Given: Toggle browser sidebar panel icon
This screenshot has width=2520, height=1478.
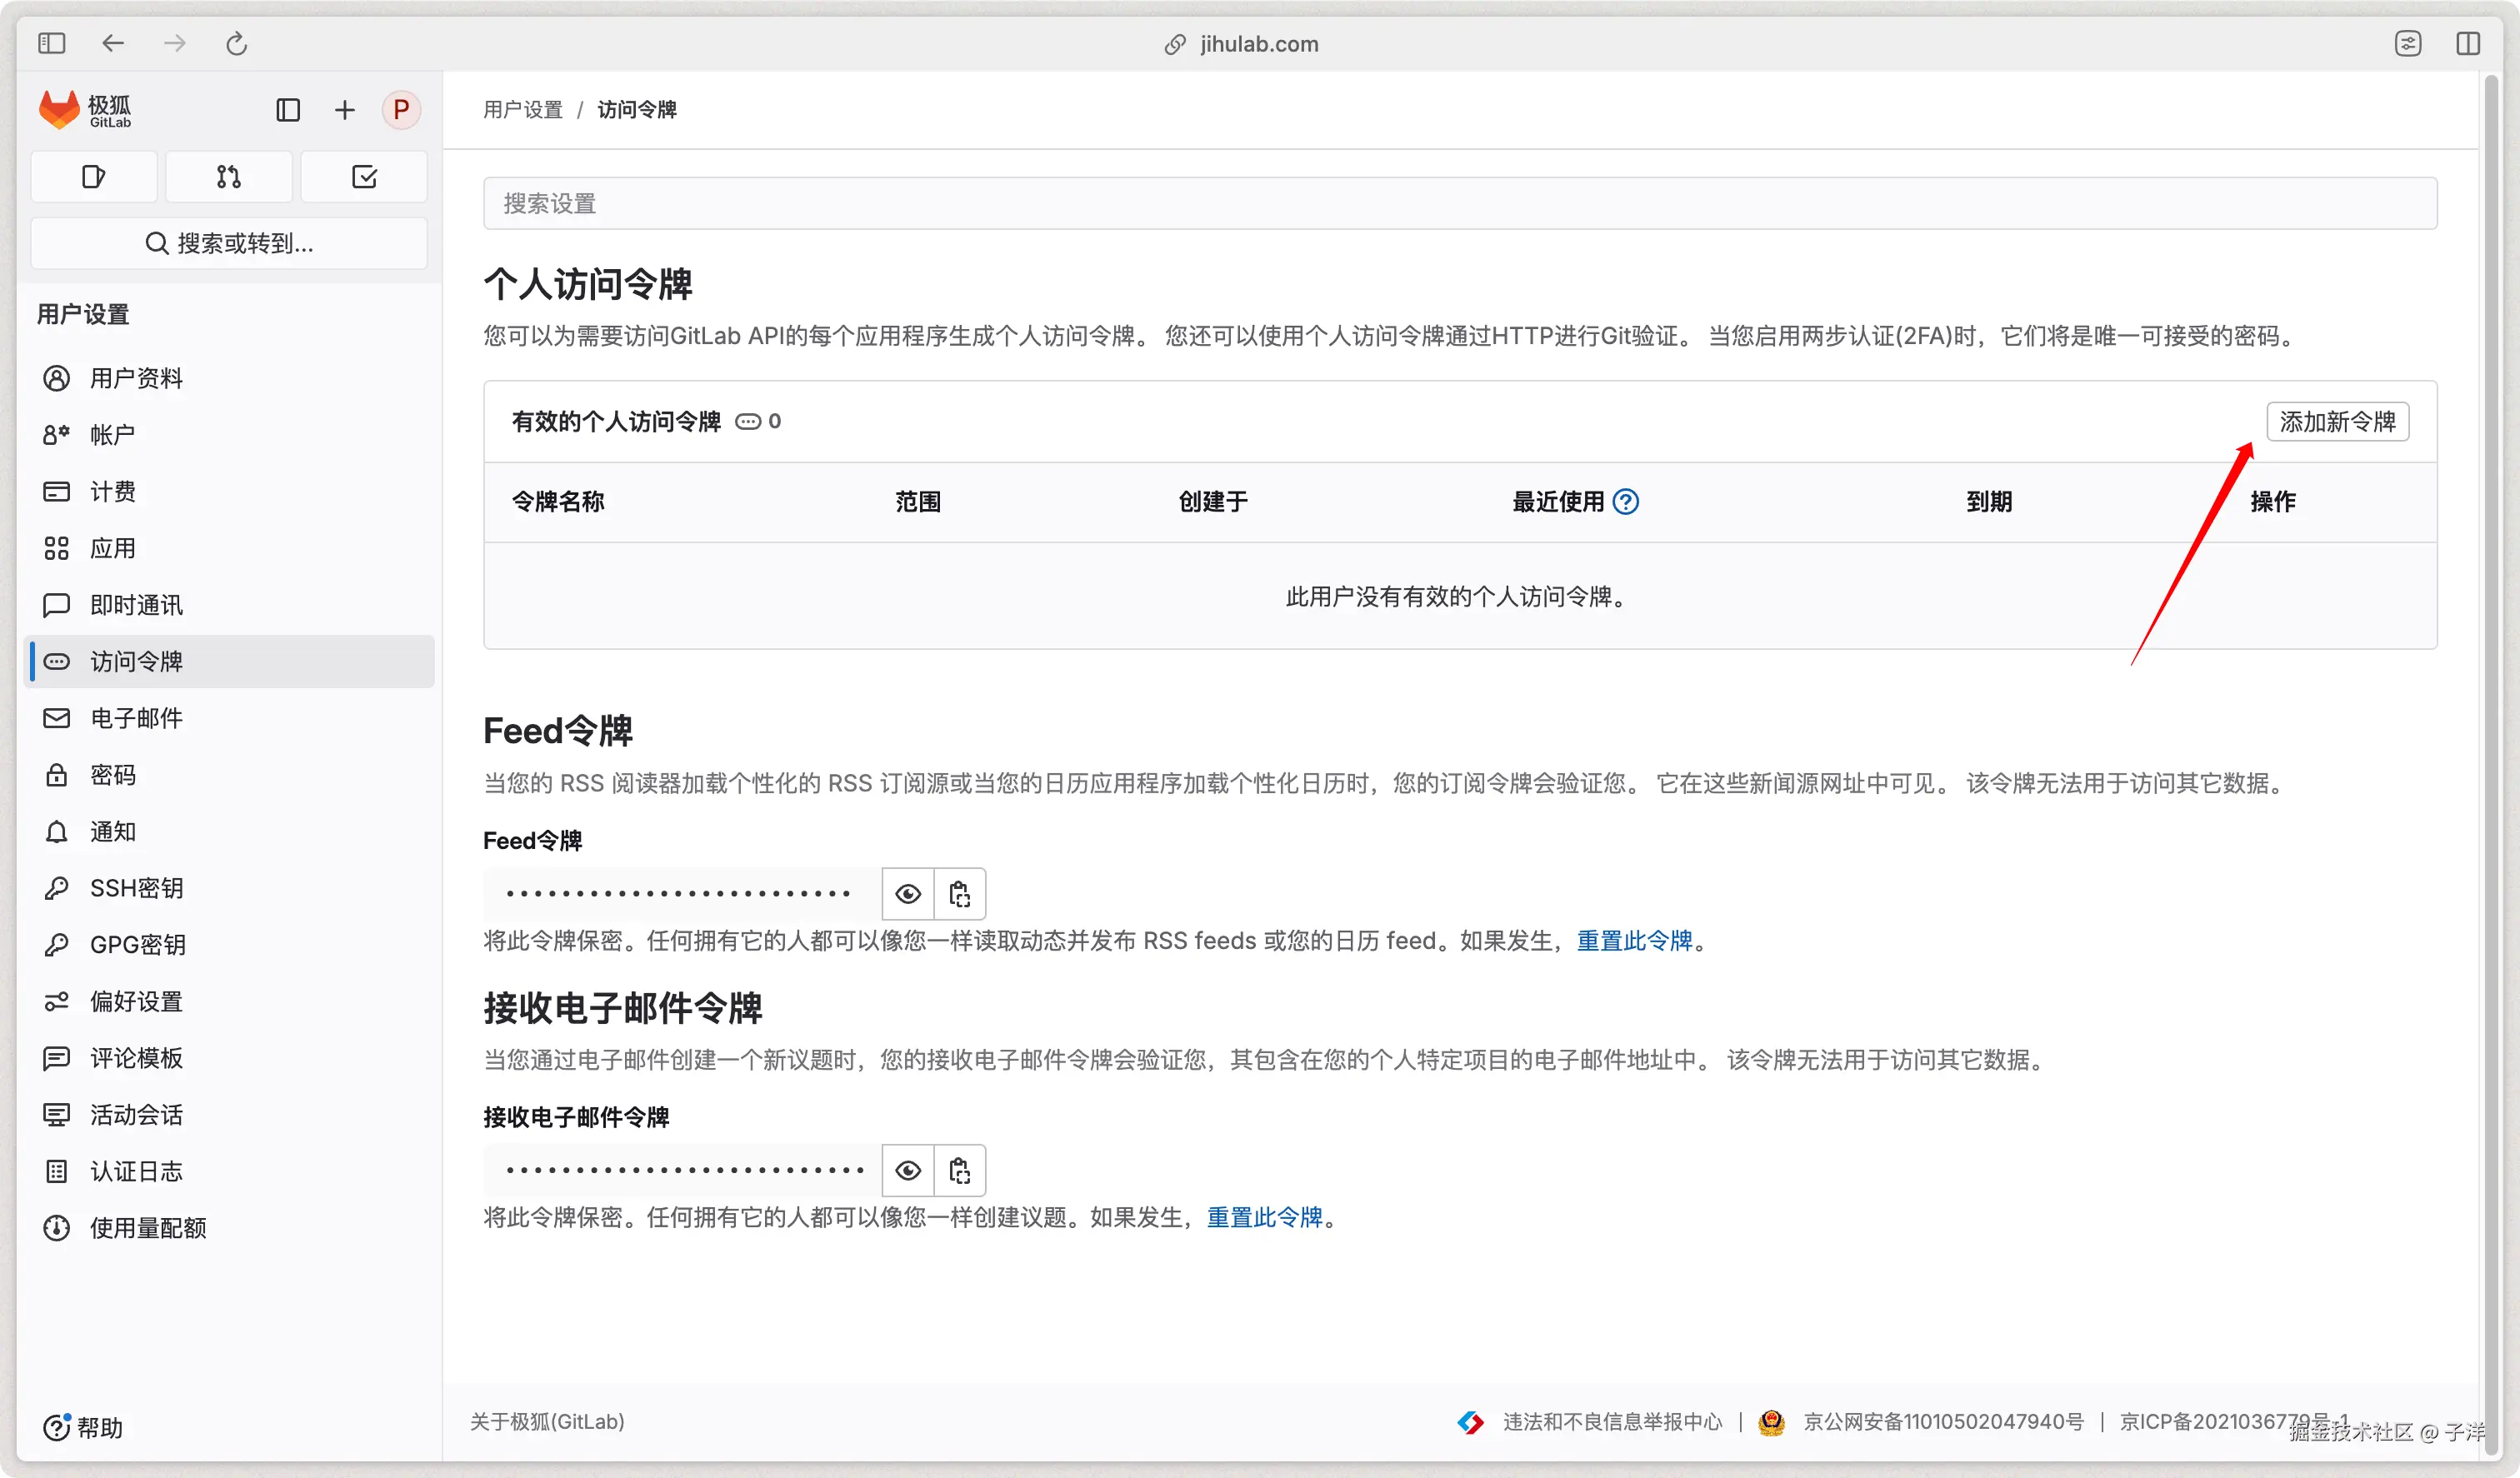Looking at the screenshot, I should (52, 44).
